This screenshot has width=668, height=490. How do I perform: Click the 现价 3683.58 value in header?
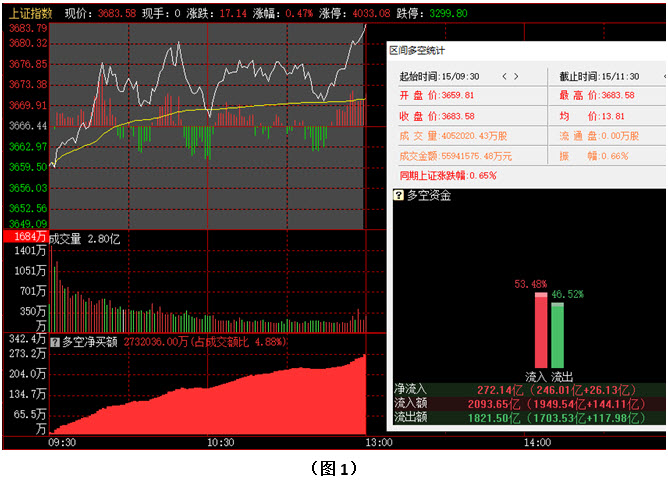(117, 14)
